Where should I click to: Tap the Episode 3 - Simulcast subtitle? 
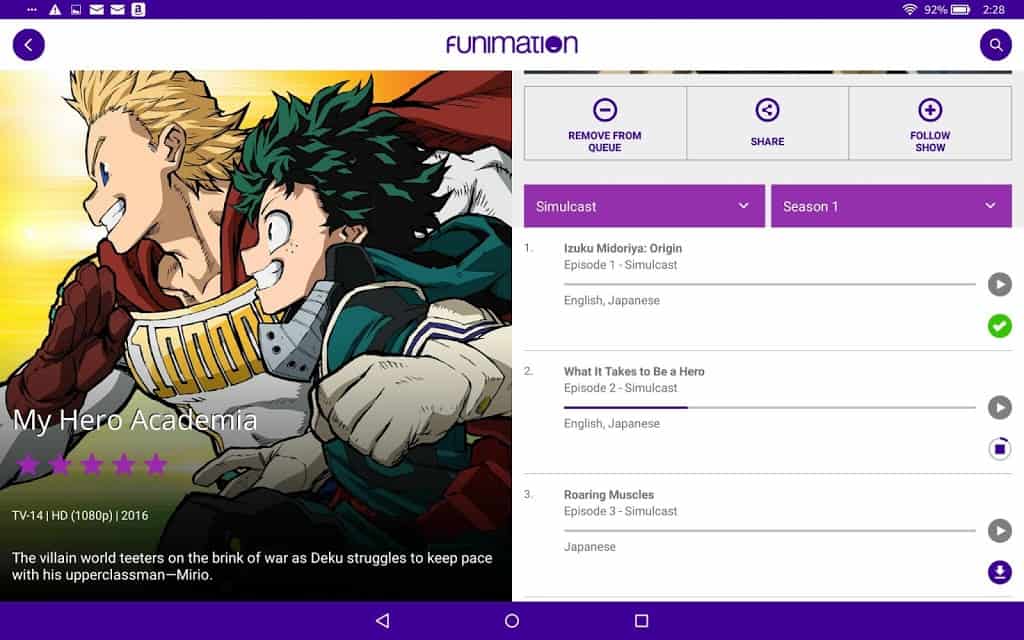[x=620, y=511]
